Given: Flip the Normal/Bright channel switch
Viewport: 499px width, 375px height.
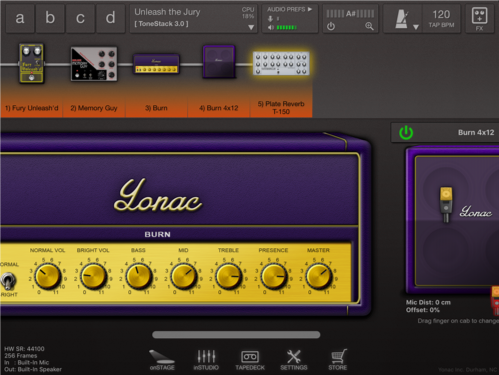Looking at the screenshot, I should point(7,281).
